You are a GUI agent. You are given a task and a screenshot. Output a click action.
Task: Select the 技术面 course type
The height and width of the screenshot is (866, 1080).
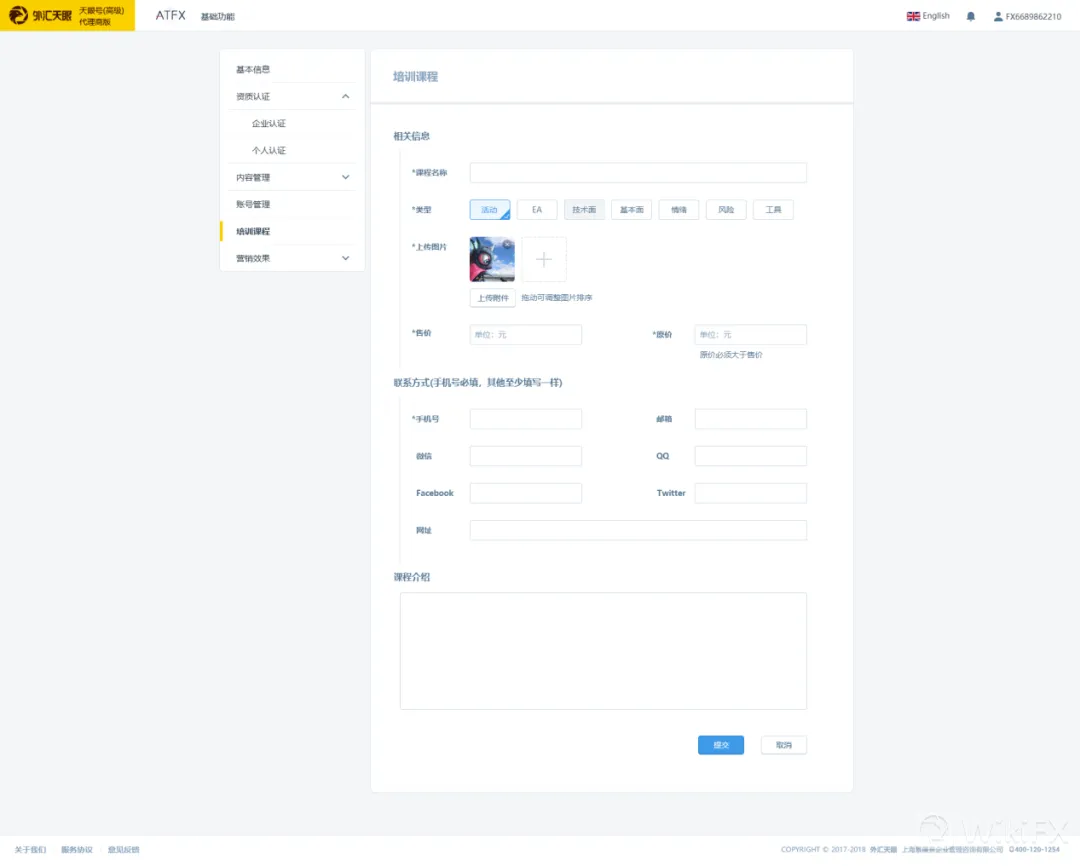tap(584, 210)
